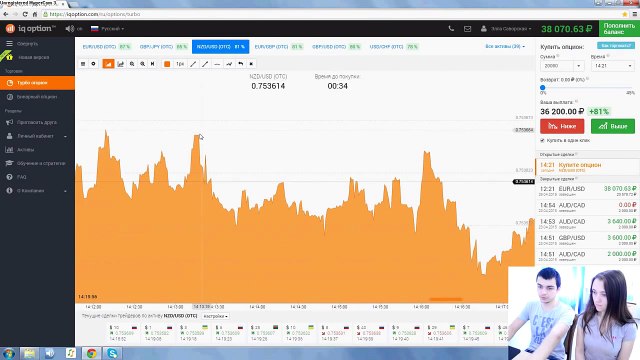Screen dimensions: 640x360
Task: Open the mail envelope icon
Action: click(x=467, y=29)
